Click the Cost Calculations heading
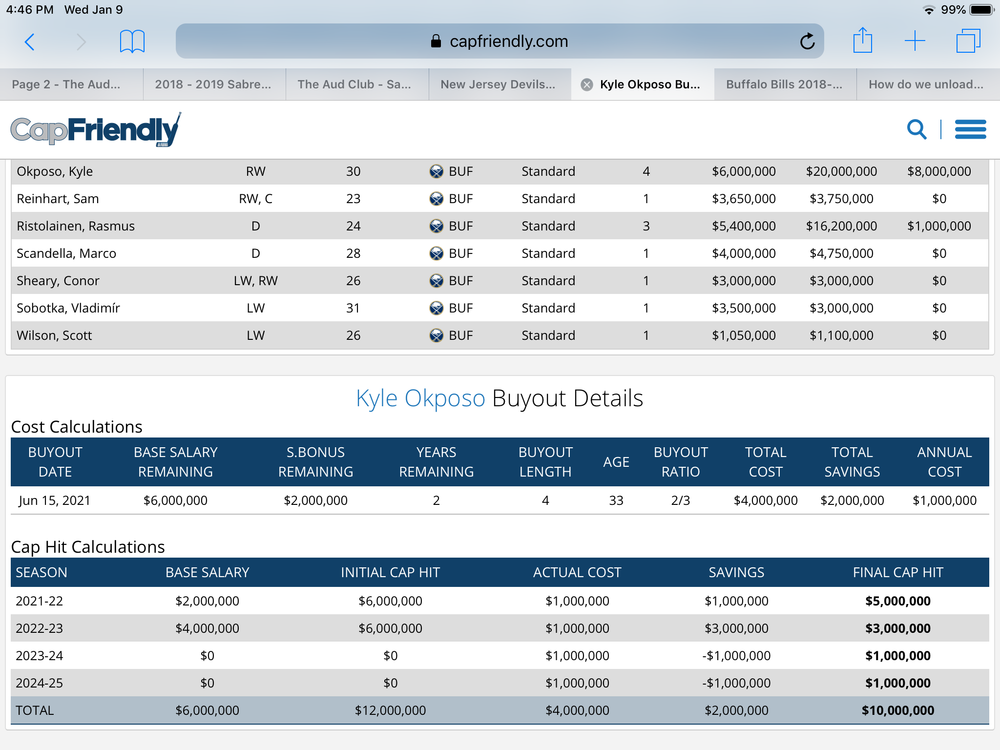The image size is (1000, 750). (x=77, y=427)
